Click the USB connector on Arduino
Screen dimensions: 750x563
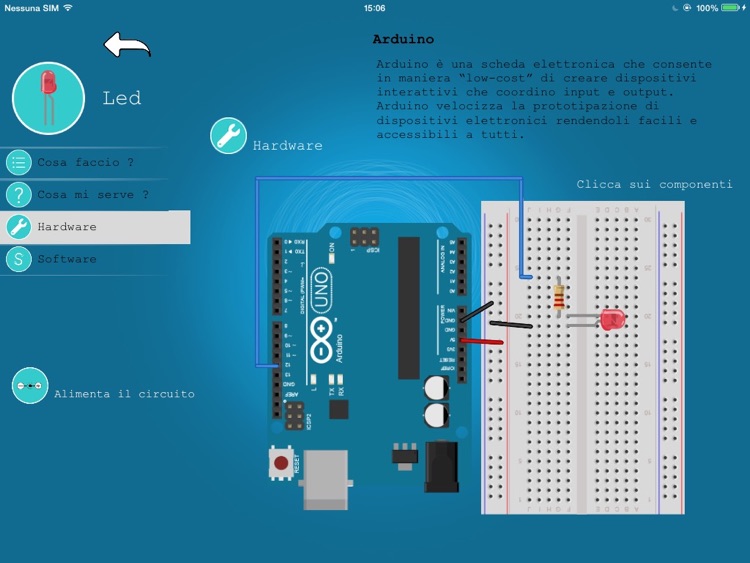326,479
